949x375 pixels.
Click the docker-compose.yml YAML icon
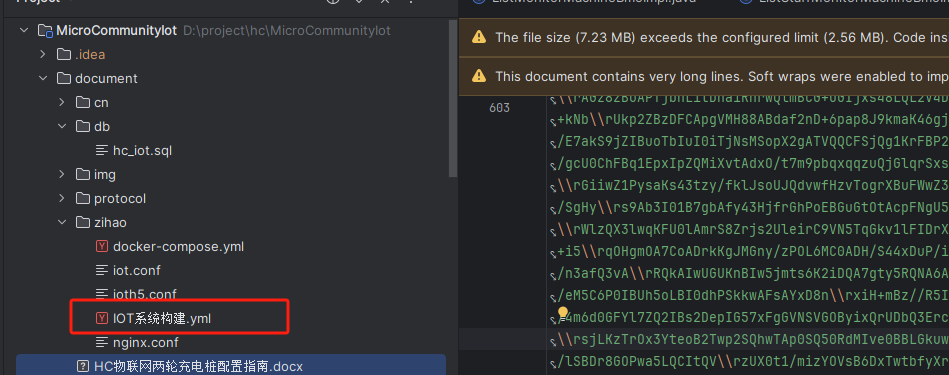[102, 246]
